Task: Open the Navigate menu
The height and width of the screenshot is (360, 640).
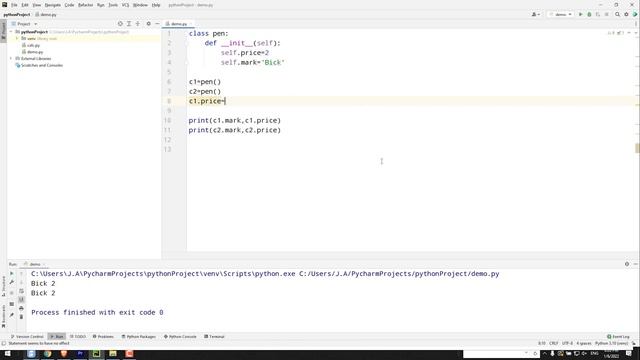Action: [53, 5]
